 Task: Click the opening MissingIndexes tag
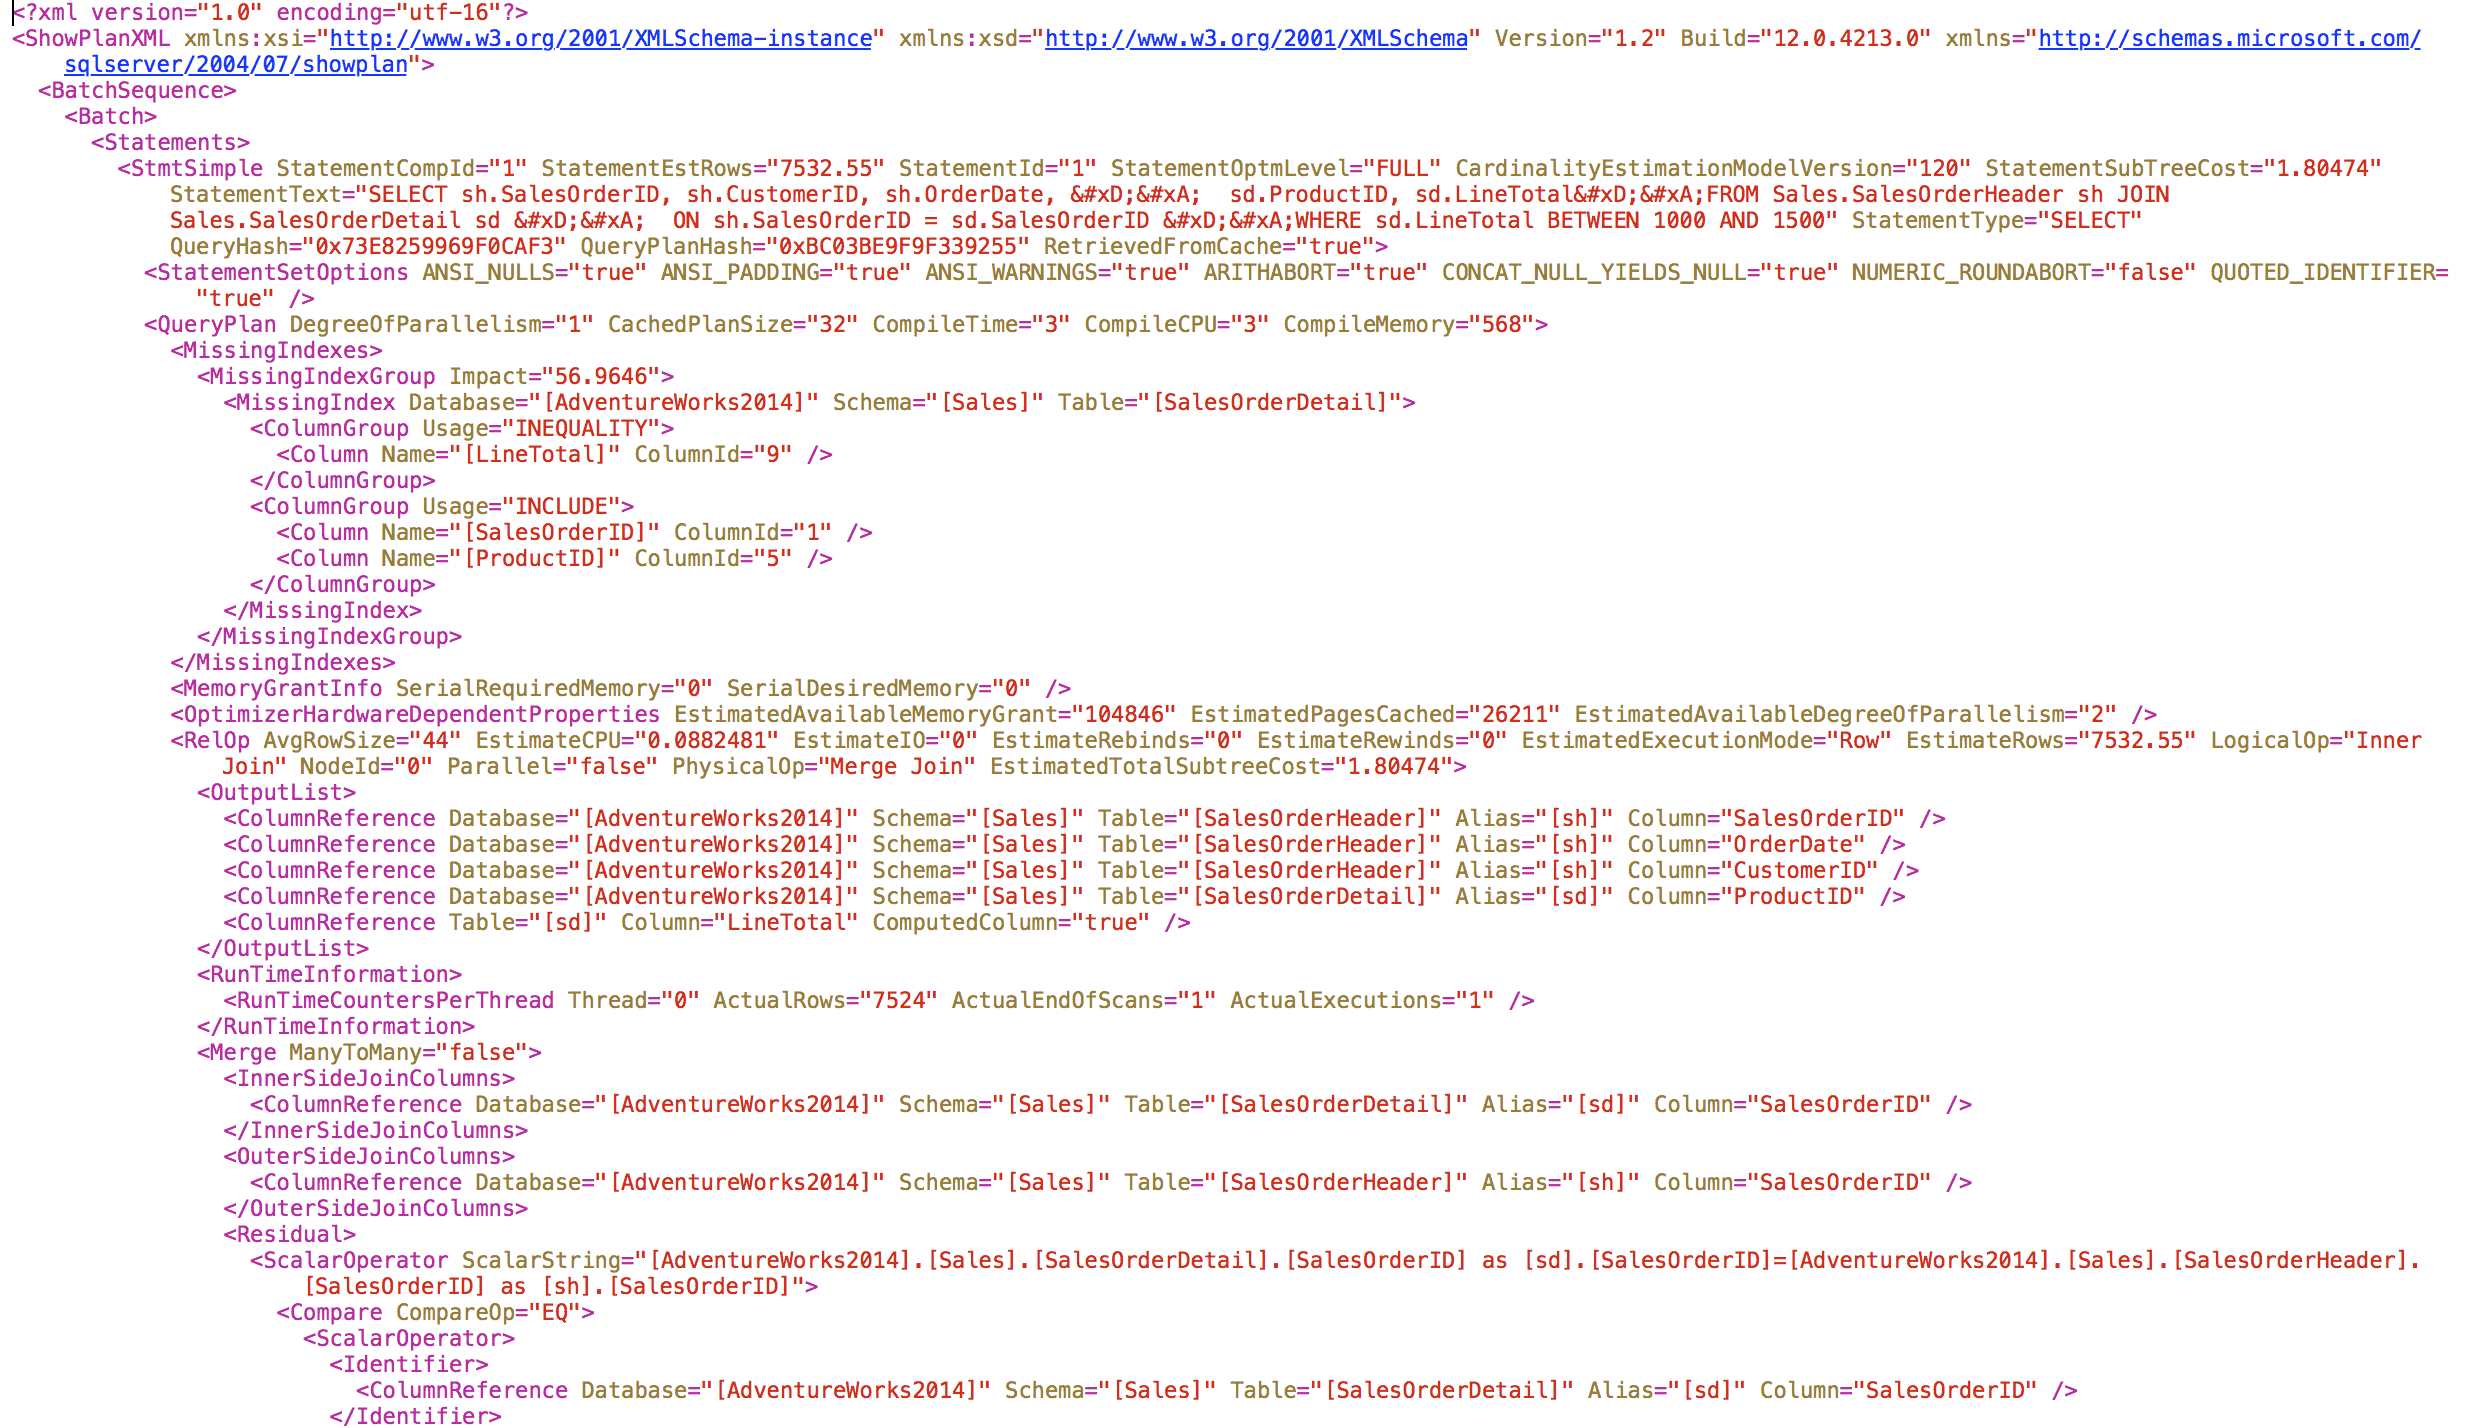click(x=276, y=350)
